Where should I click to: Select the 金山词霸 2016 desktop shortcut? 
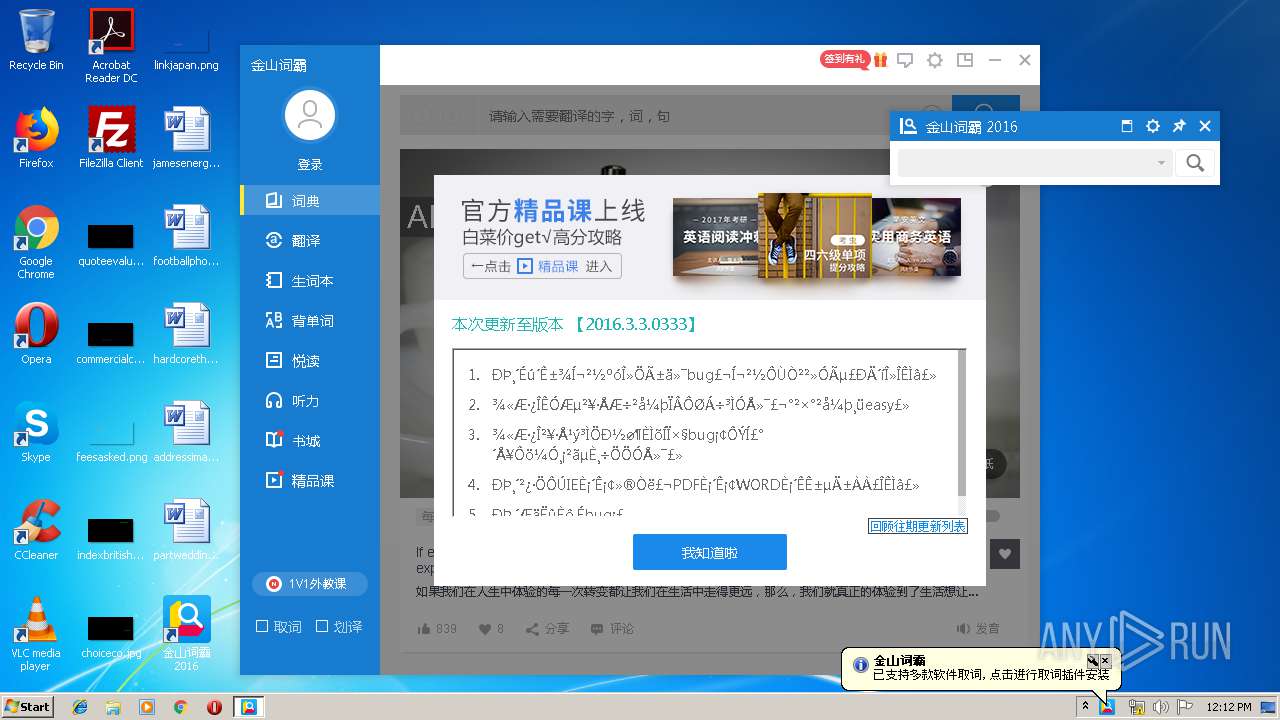click(186, 634)
